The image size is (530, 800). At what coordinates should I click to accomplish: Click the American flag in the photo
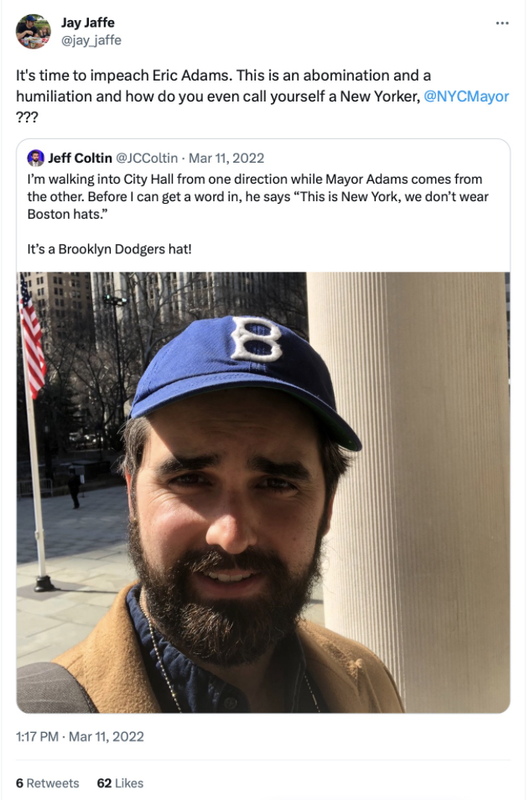click(31, 337)
